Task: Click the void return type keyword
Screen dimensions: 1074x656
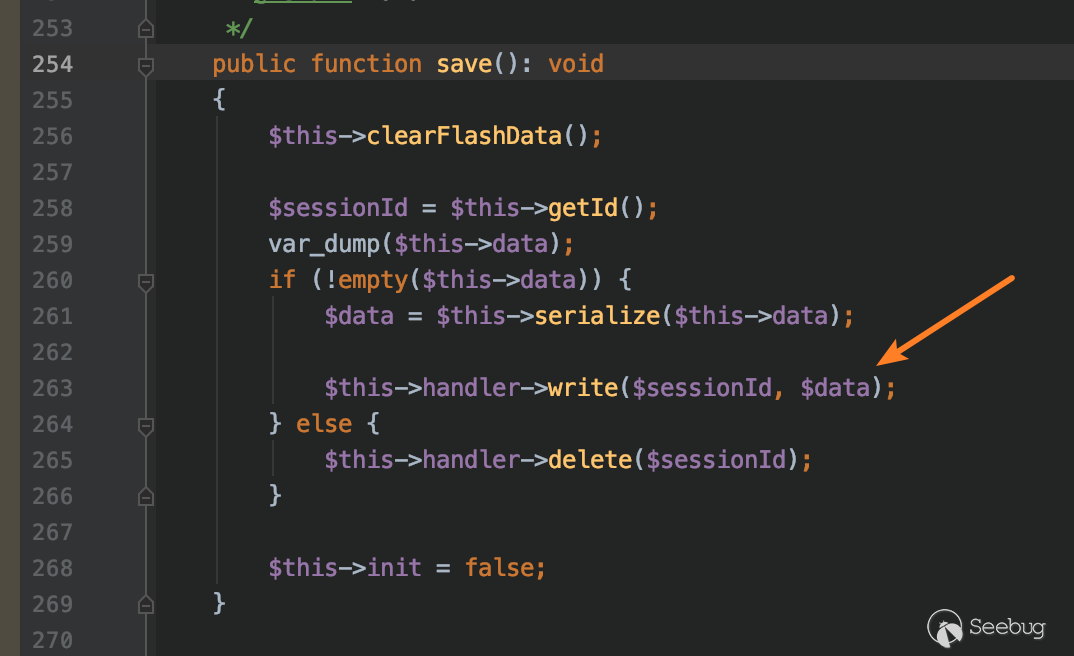Action: (576, 64)
